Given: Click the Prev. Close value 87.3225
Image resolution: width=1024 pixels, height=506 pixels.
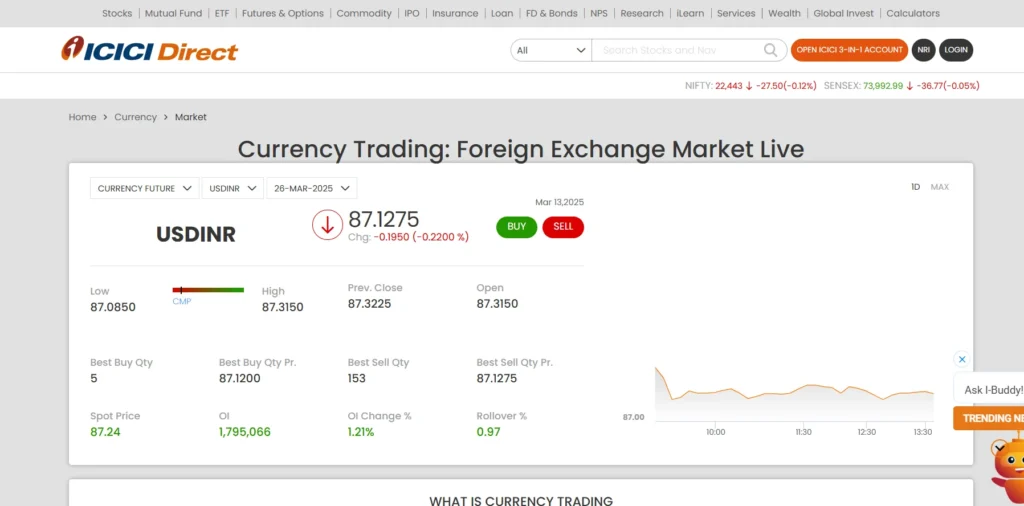Looking at the screenshot, I should [370, 304].
